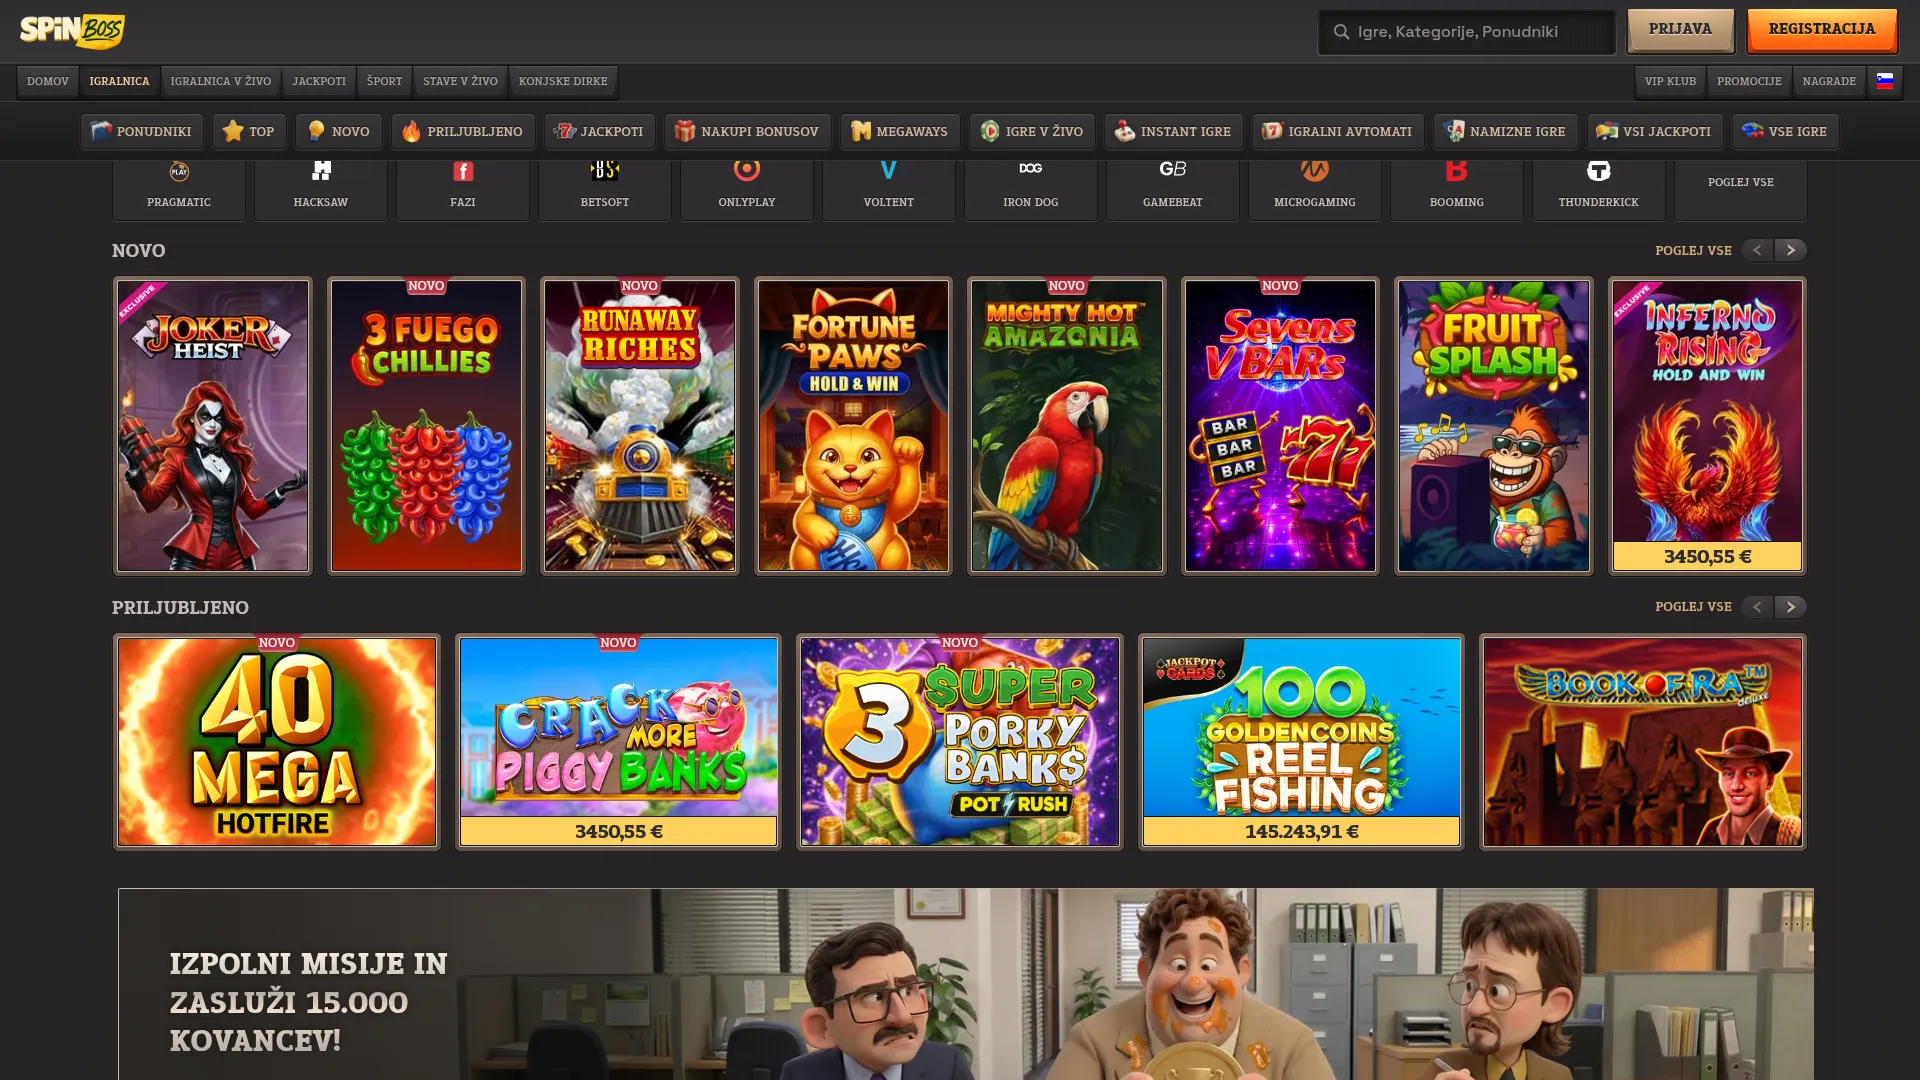
Task: Launch the Fruit Splash game
Action: [x=1494, y=426]
